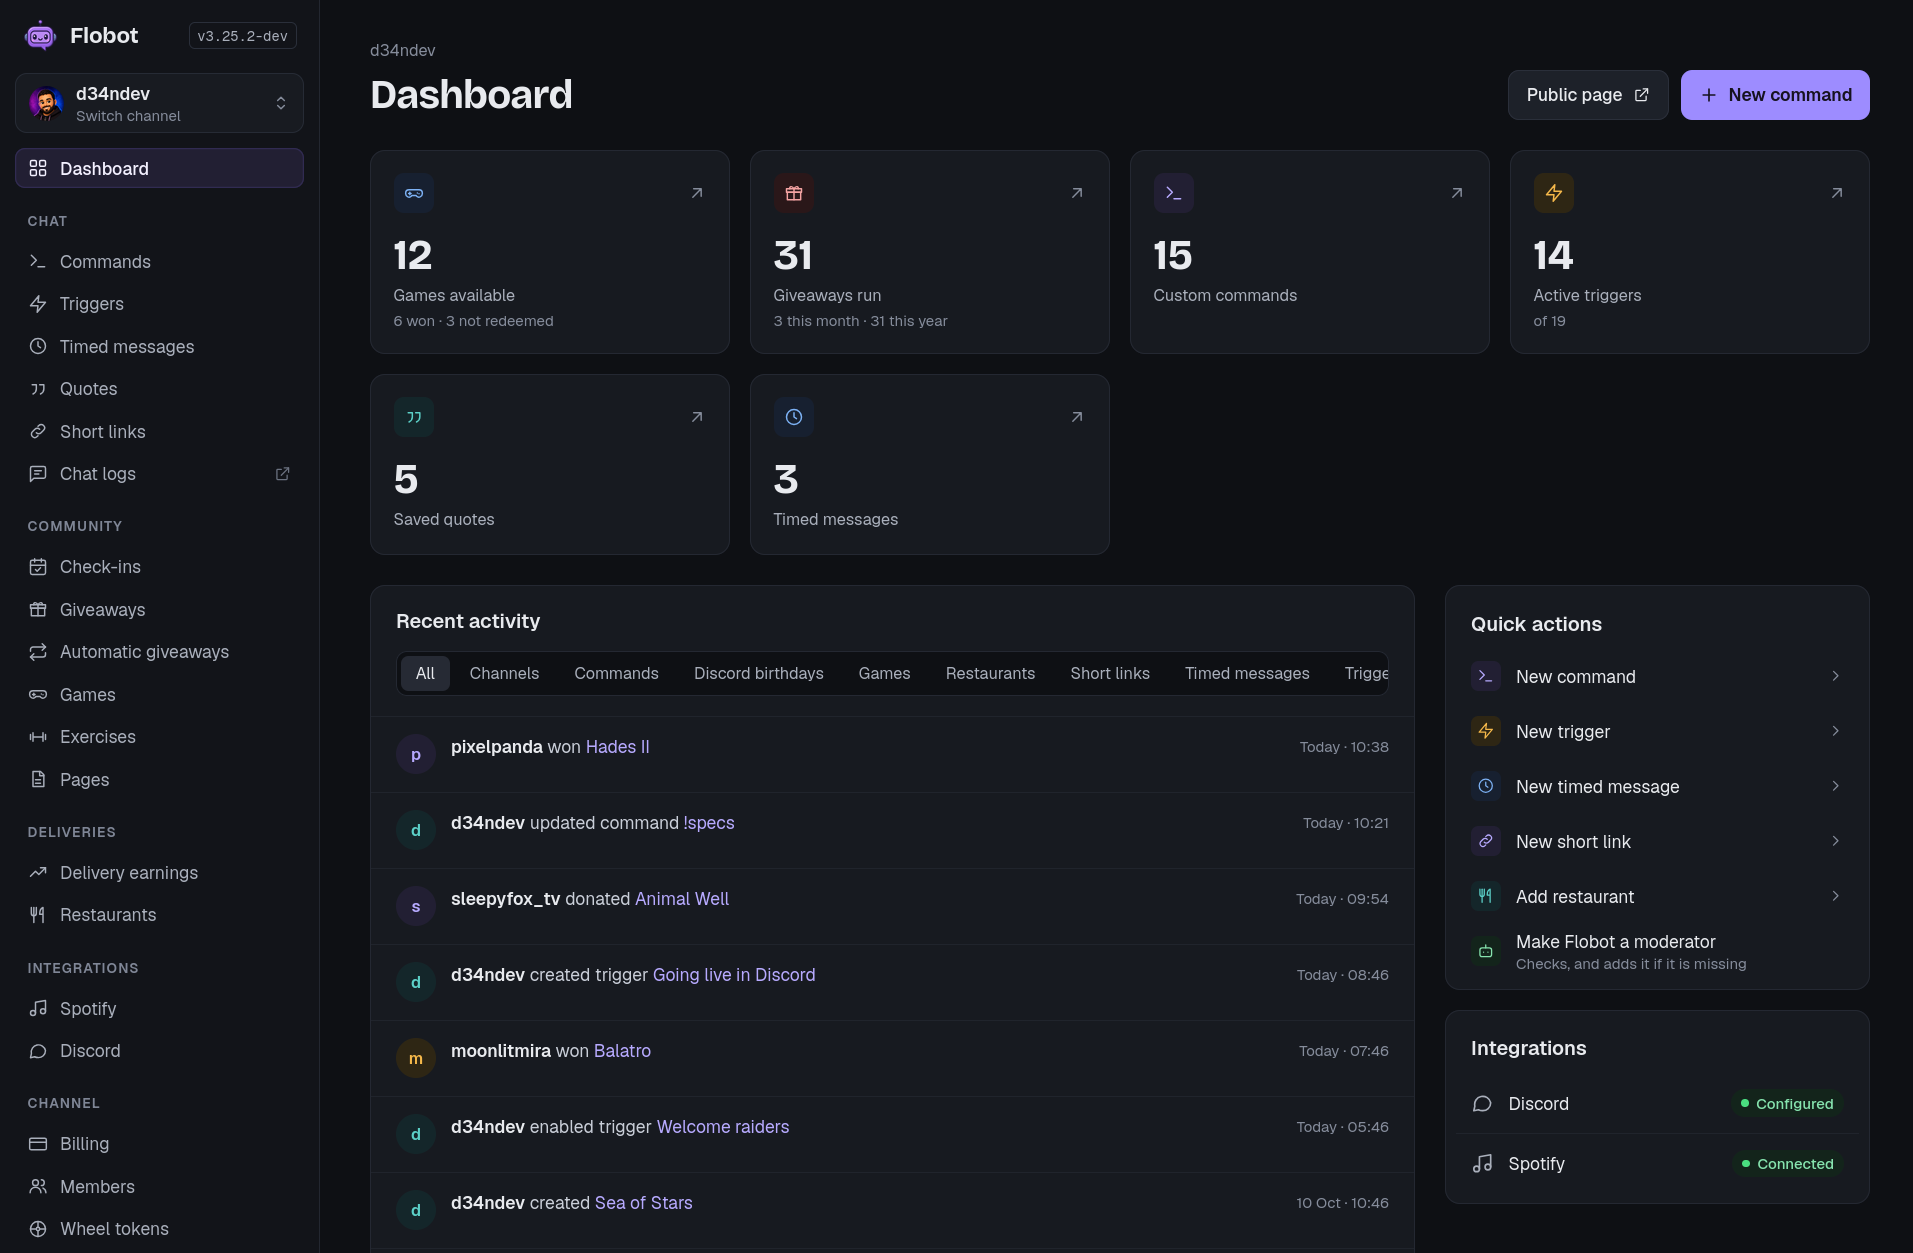Open the Flobot robot logo
Image resolution: width=1913 pixels, height=1253 pixels.
tap(40, 36)
